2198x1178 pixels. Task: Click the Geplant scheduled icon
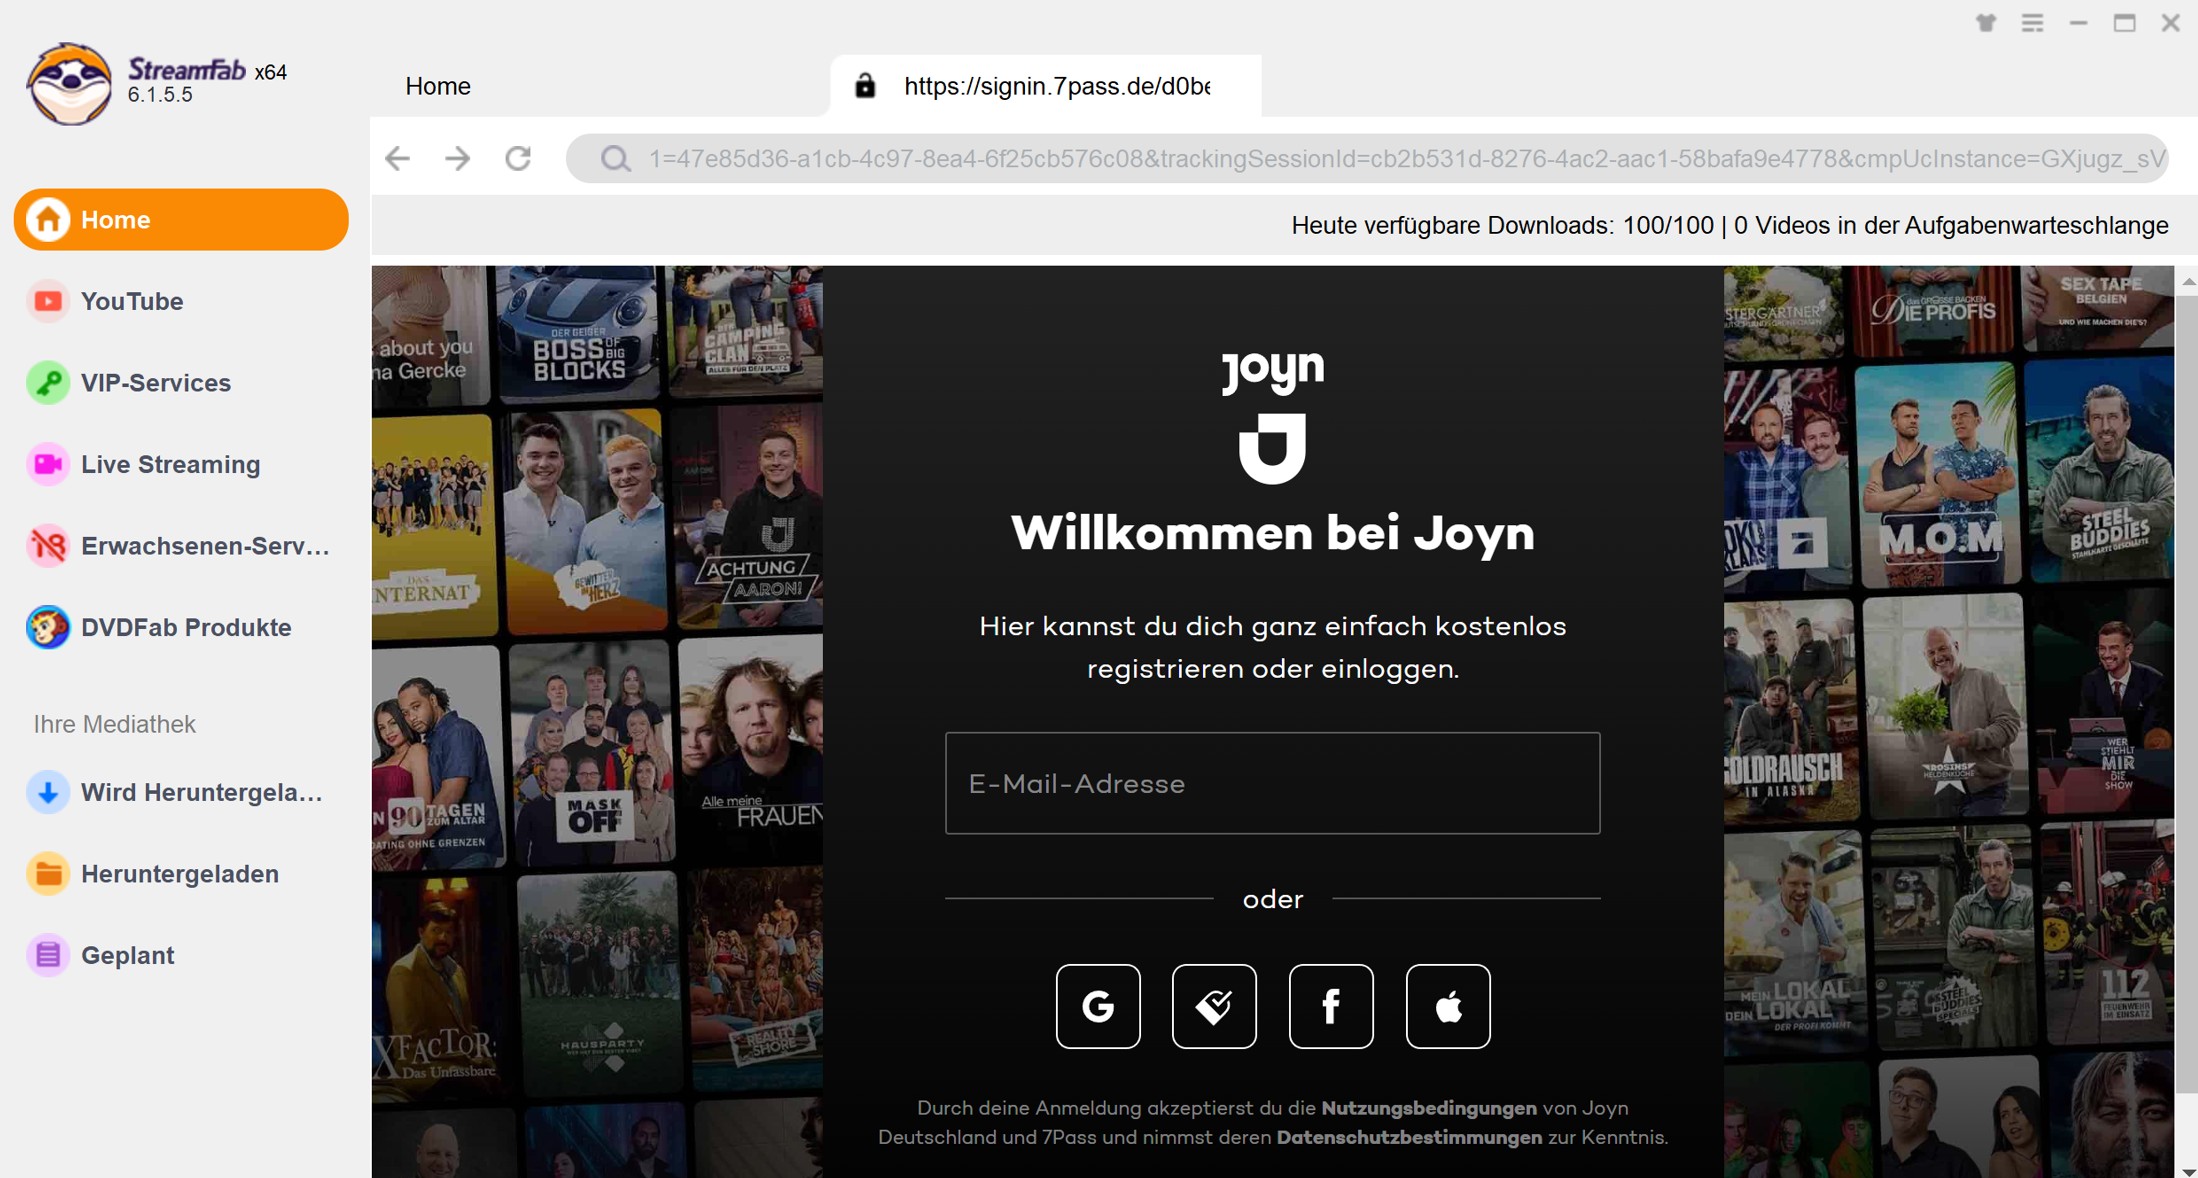[47, 955]
